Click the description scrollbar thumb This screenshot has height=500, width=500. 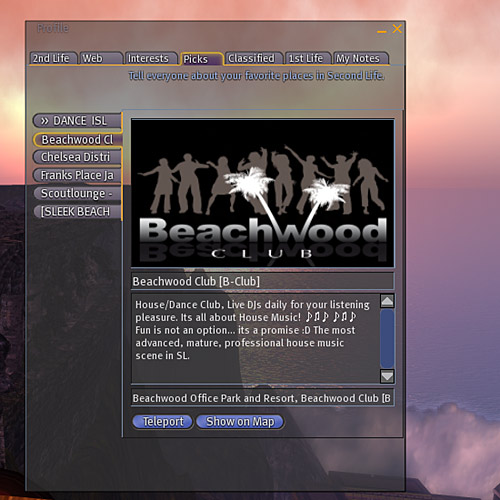(x=387, y=339)
